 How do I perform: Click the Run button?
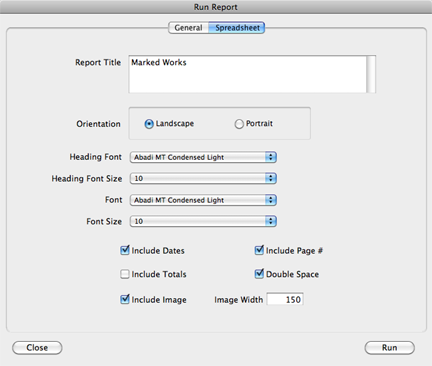click(x=389, y=348)
